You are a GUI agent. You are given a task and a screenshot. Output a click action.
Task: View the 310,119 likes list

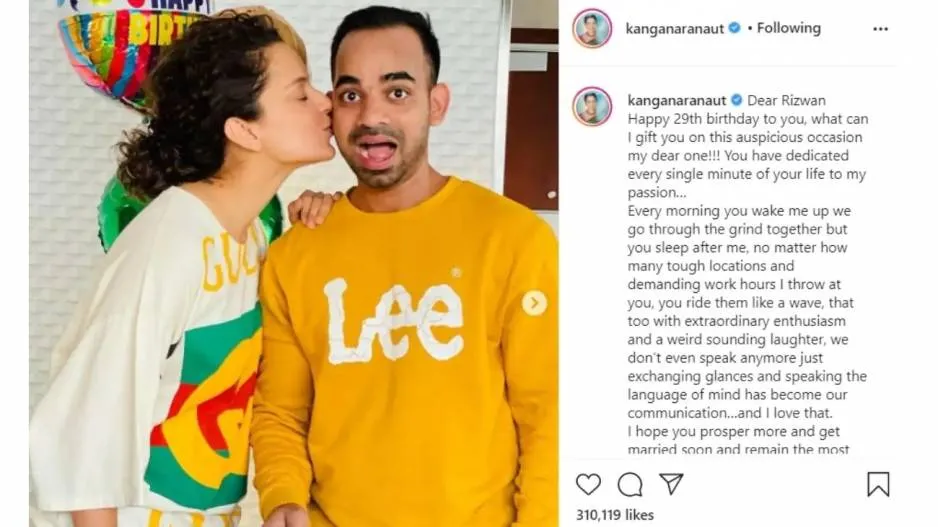[x=615, y=514]
